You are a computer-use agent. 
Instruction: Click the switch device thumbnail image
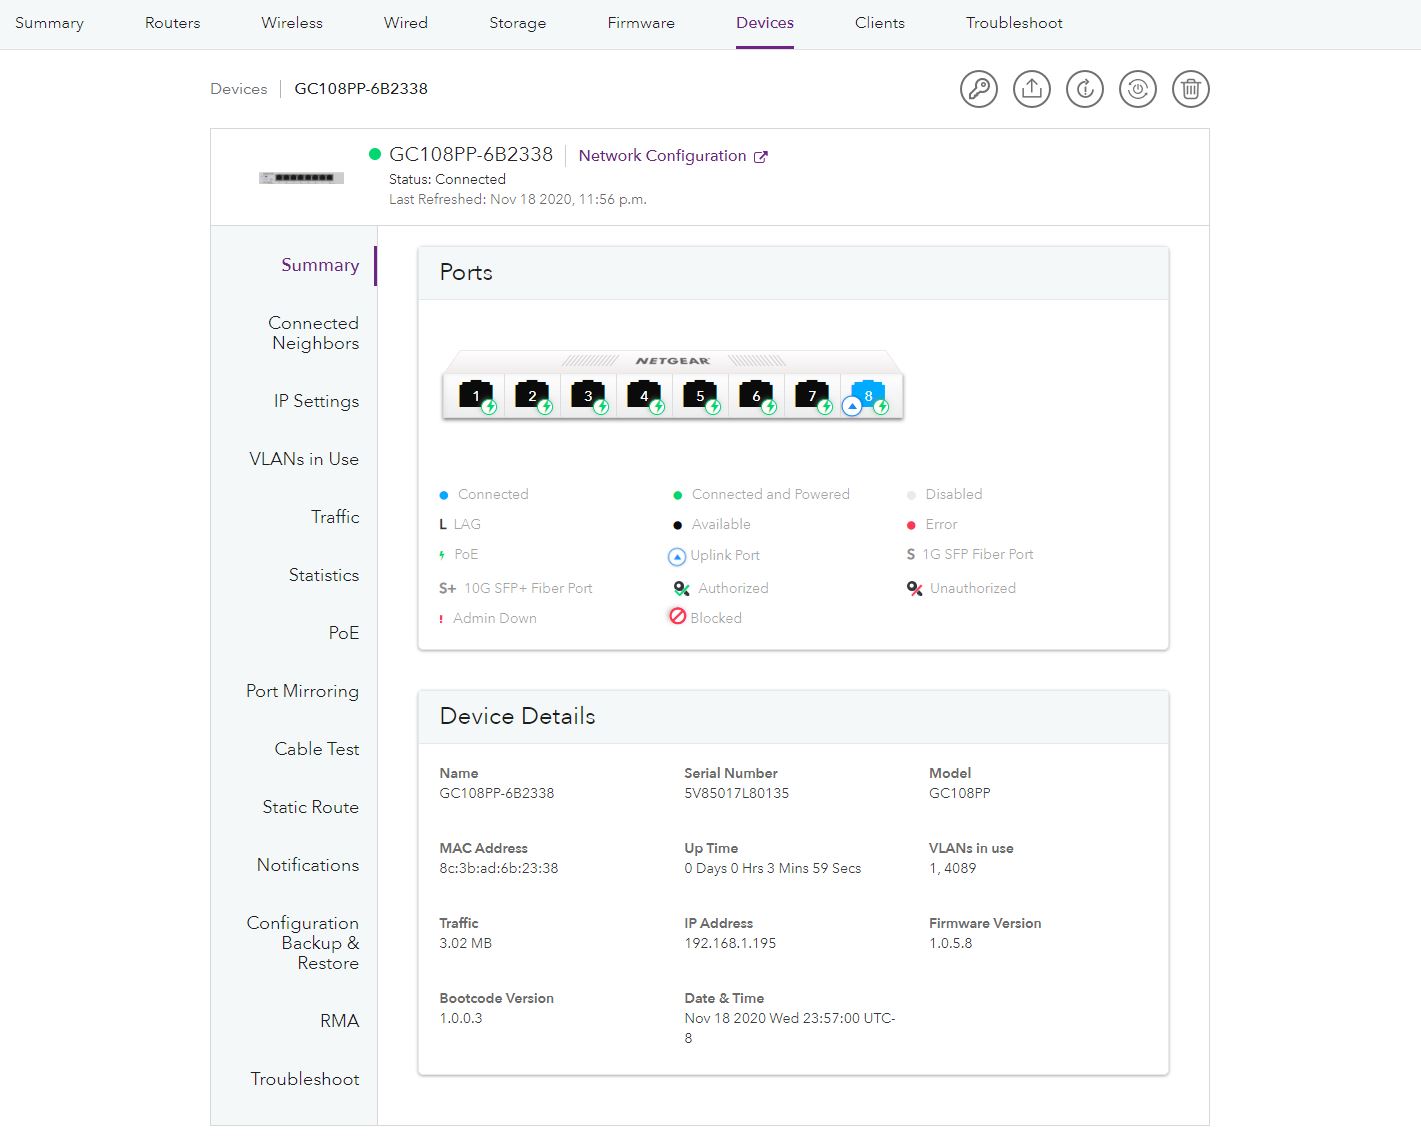click(301, 178)
